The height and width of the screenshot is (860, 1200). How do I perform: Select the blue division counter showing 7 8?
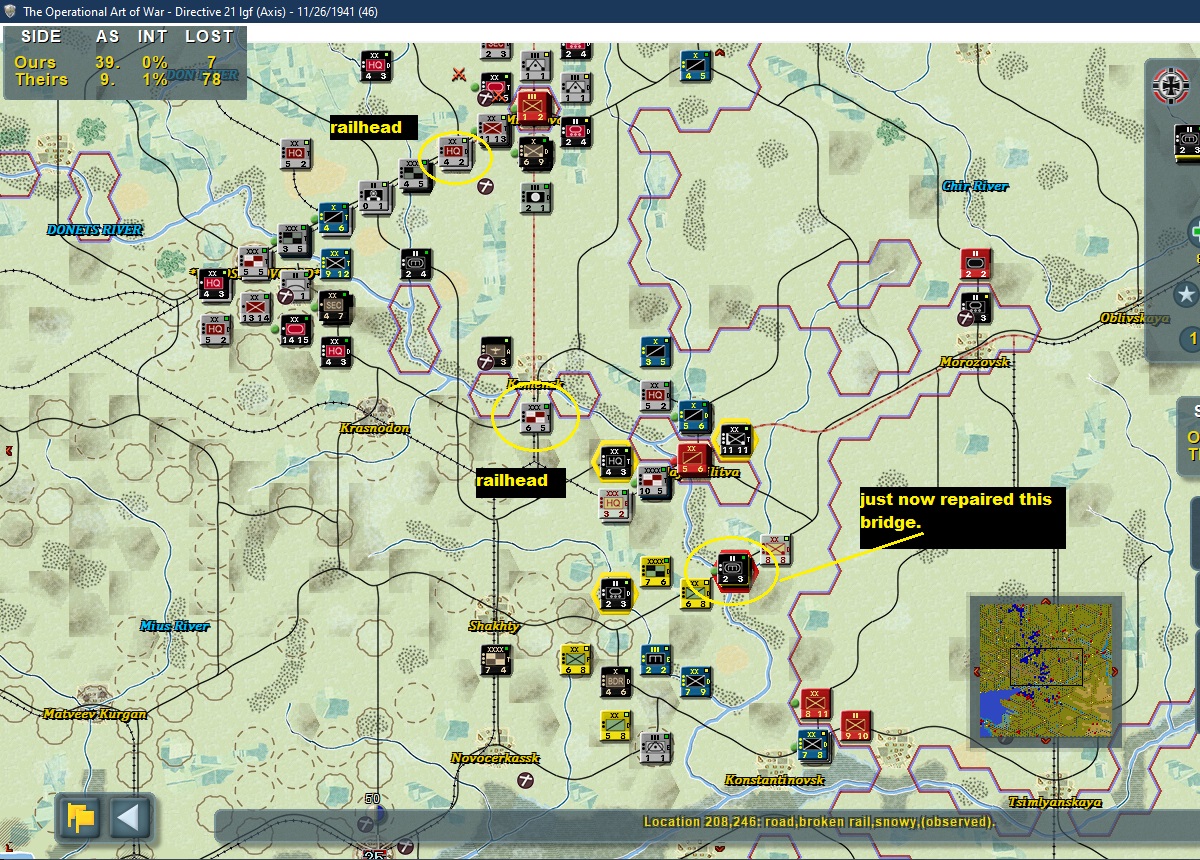815,745
